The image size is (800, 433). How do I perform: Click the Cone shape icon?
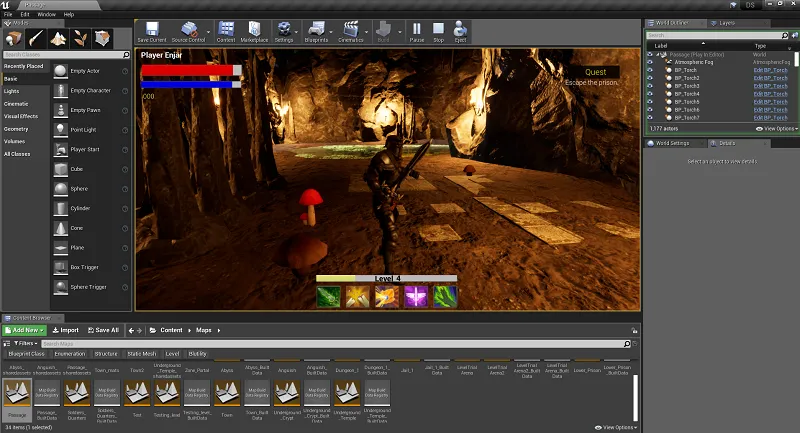tap(61, 228)
